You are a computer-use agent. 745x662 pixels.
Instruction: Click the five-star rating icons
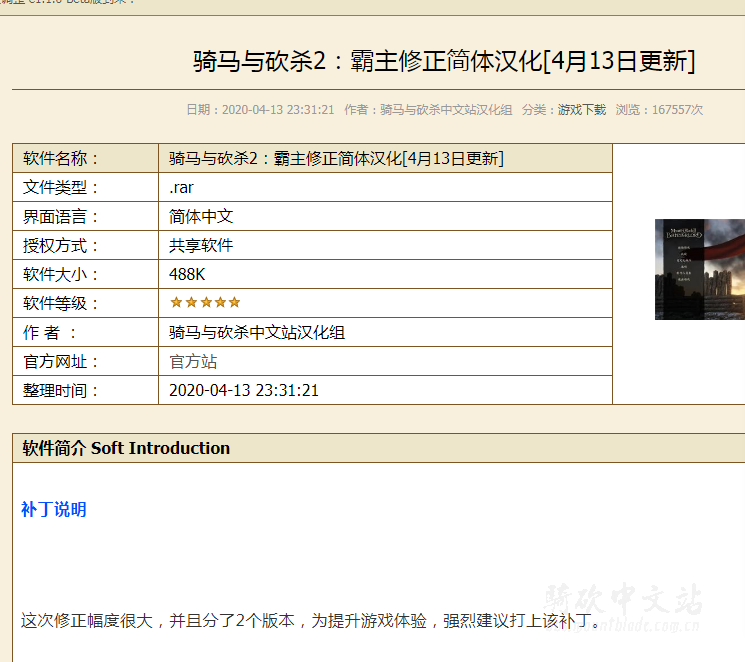click(x=205, y=302)
